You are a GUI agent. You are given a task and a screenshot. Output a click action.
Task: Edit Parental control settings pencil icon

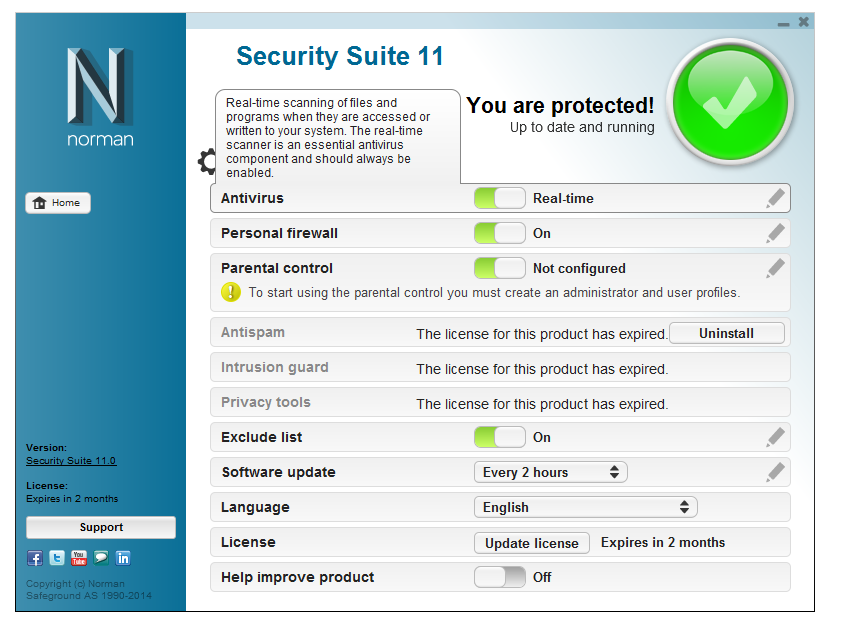(x=775, y=268)
